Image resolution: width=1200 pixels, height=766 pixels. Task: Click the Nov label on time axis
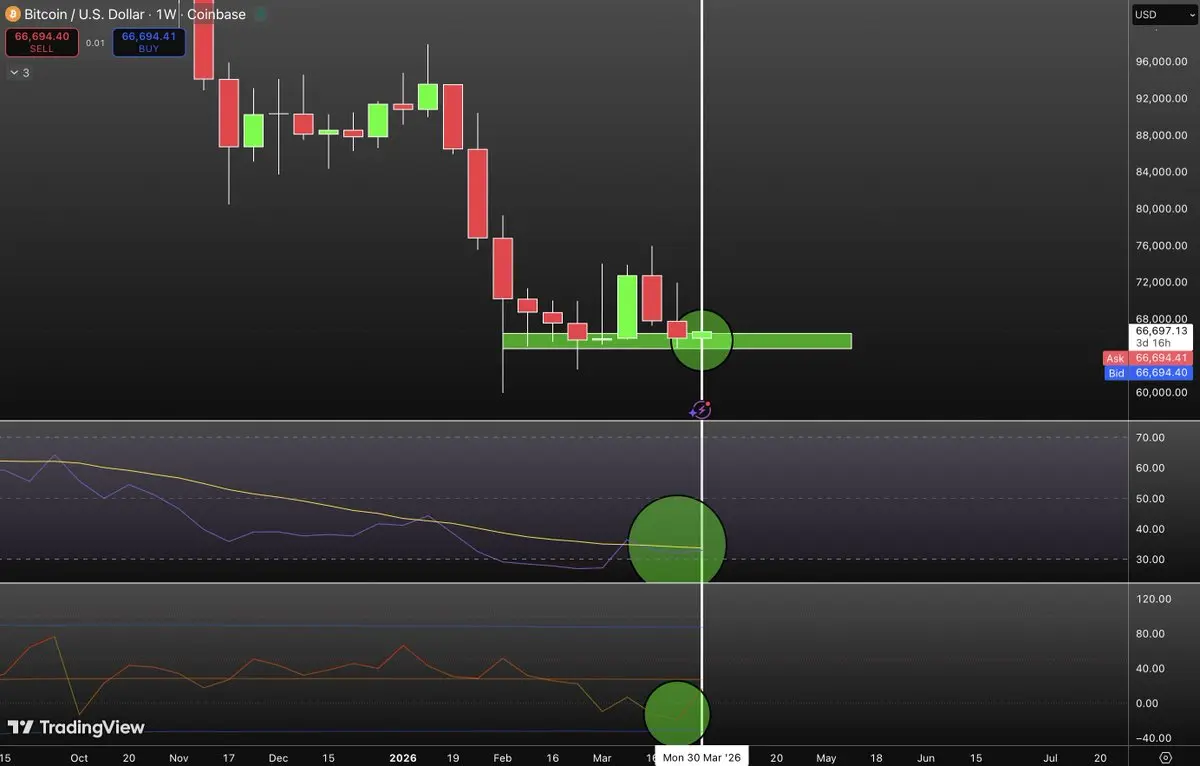click(x=179, y=758)
